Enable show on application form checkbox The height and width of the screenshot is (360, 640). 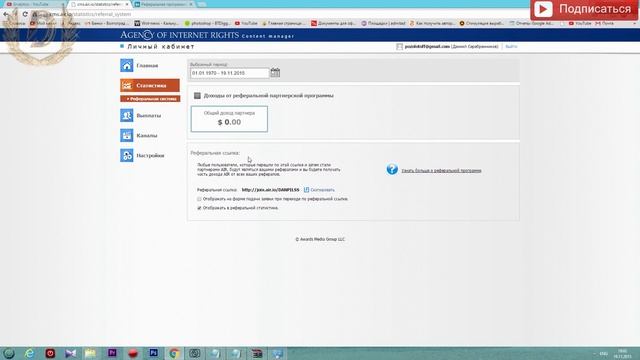click(199, 199)
